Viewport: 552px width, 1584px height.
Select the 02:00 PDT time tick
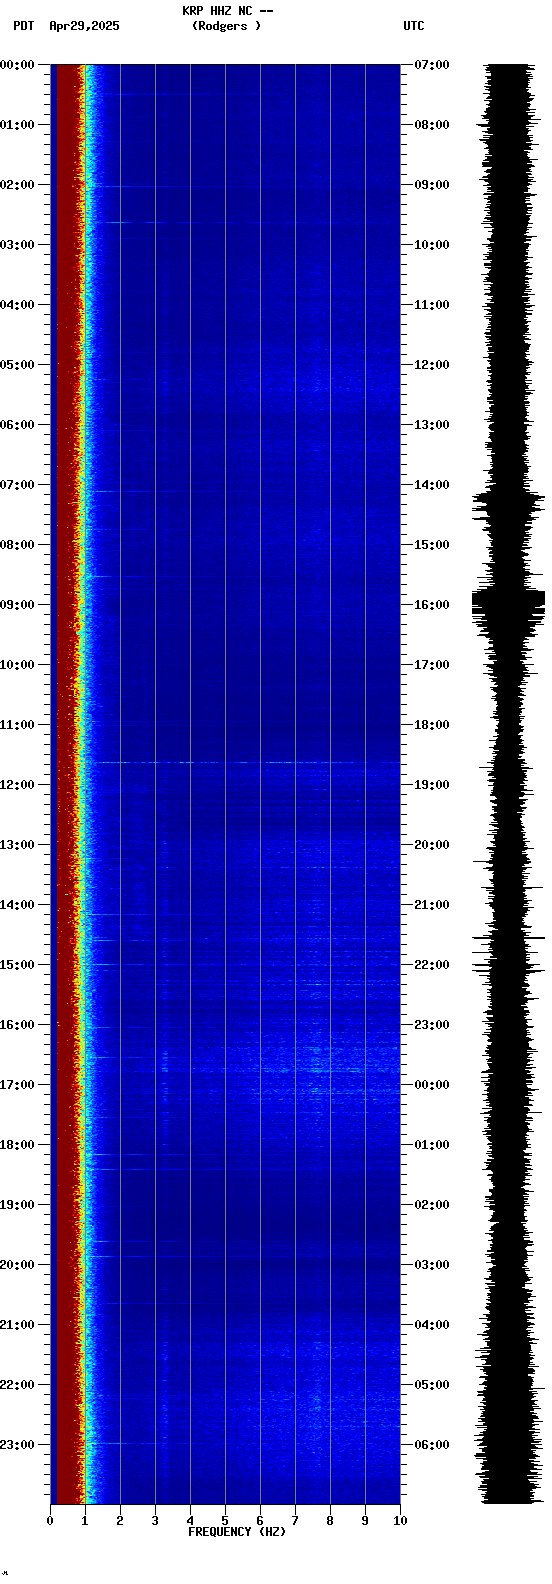click(19, 185)
